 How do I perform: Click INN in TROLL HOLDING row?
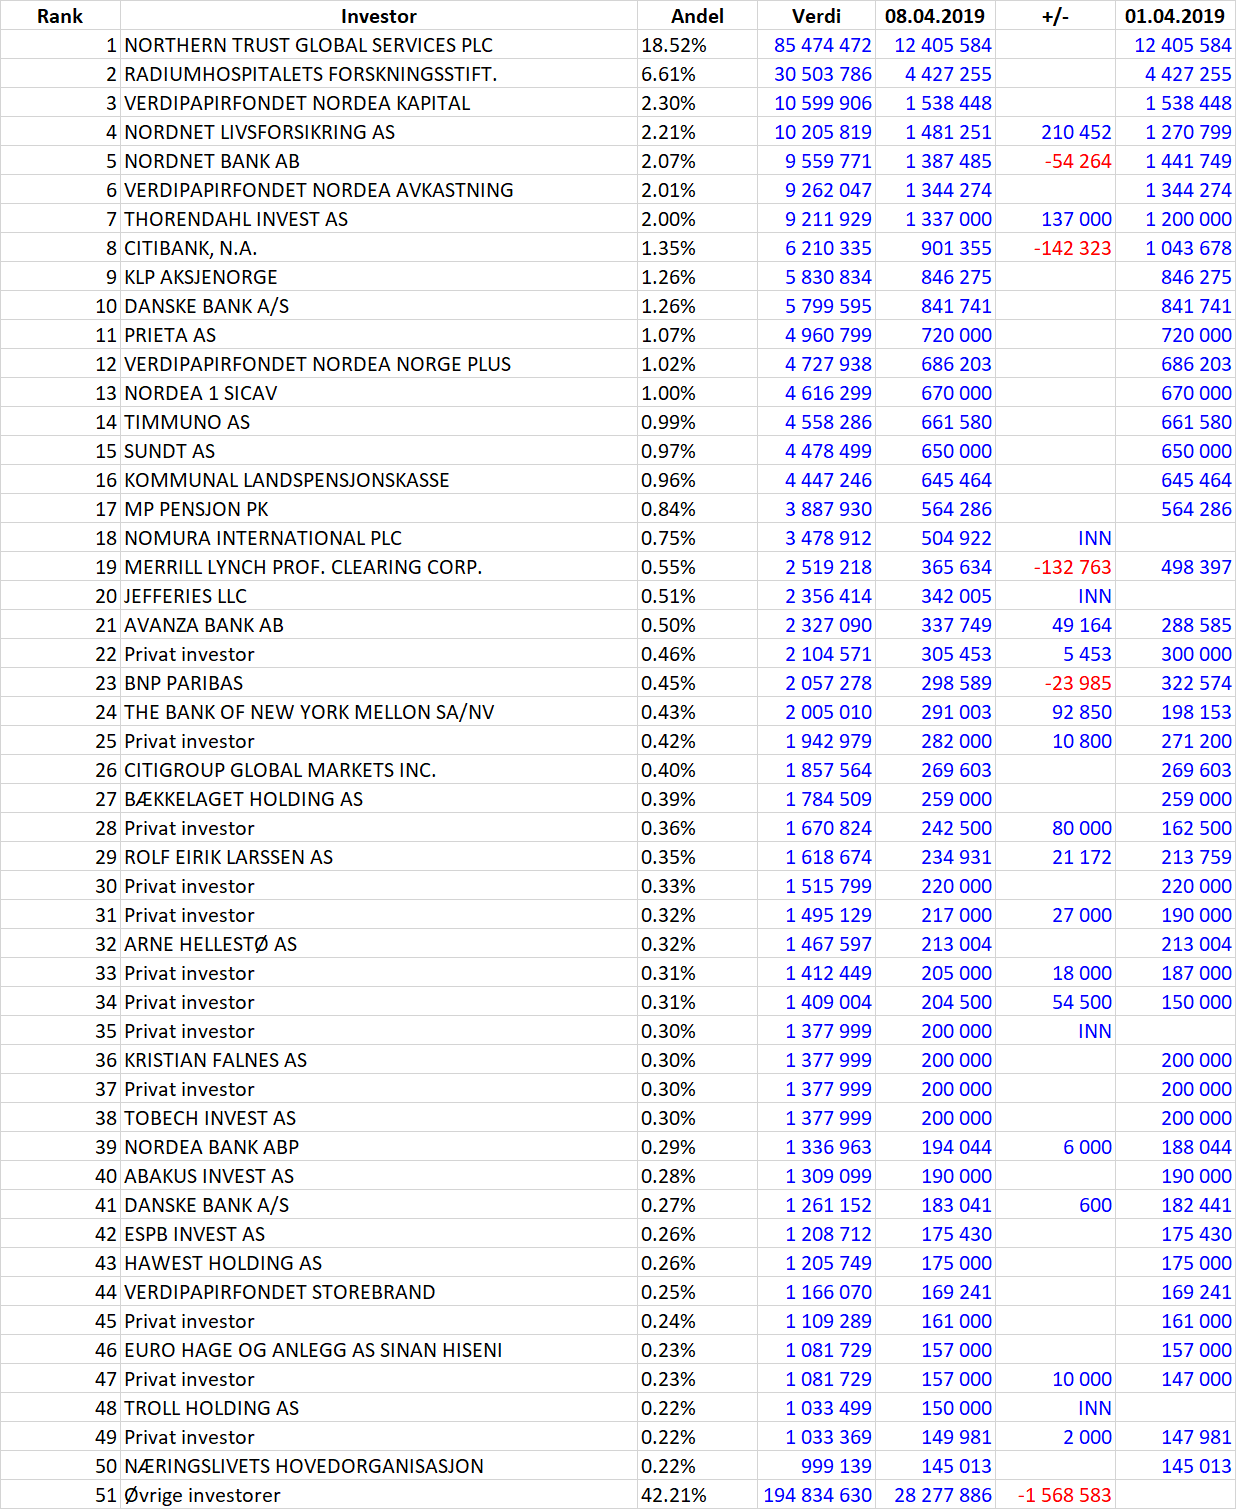pos(1095,1408)
